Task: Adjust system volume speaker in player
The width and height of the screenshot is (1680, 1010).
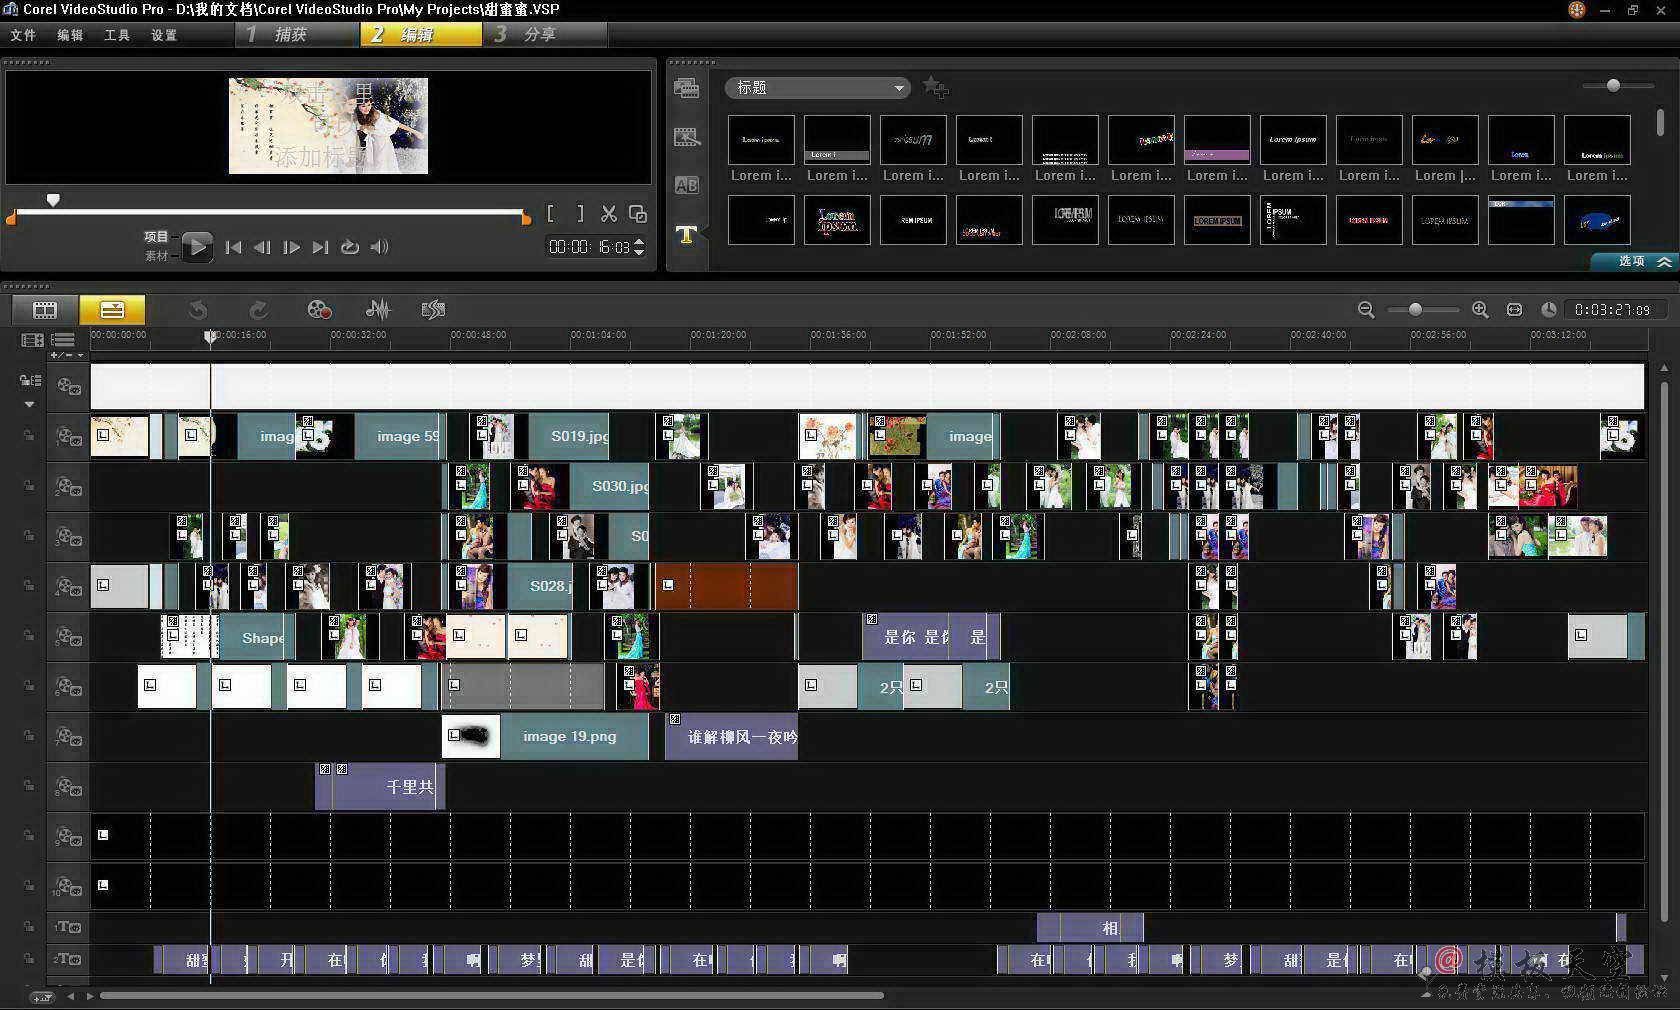Action: (379, 247)
